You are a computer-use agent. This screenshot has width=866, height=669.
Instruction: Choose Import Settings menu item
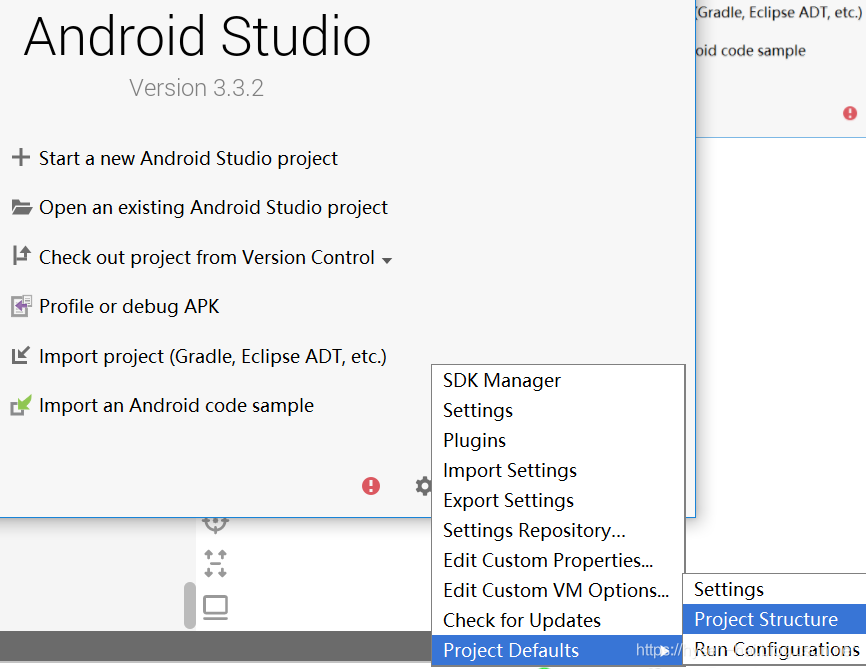click(558, 471)
